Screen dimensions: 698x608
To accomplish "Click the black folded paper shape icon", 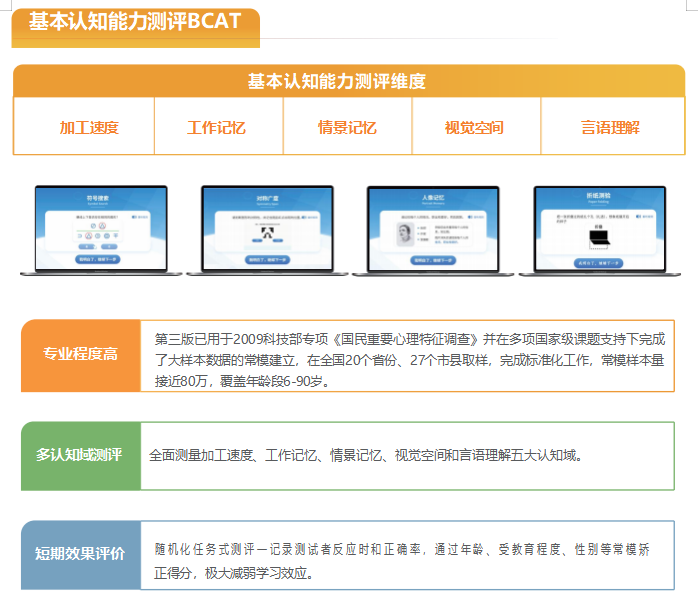I will 598,240.
